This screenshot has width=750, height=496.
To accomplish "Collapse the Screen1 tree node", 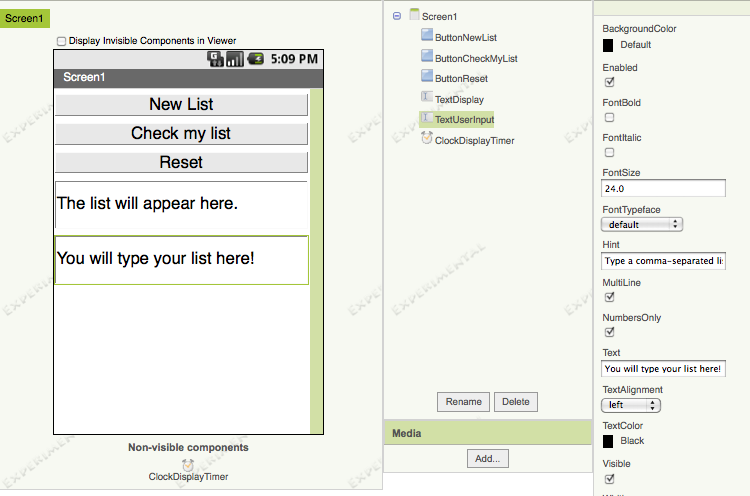I will tap(398, 16).
